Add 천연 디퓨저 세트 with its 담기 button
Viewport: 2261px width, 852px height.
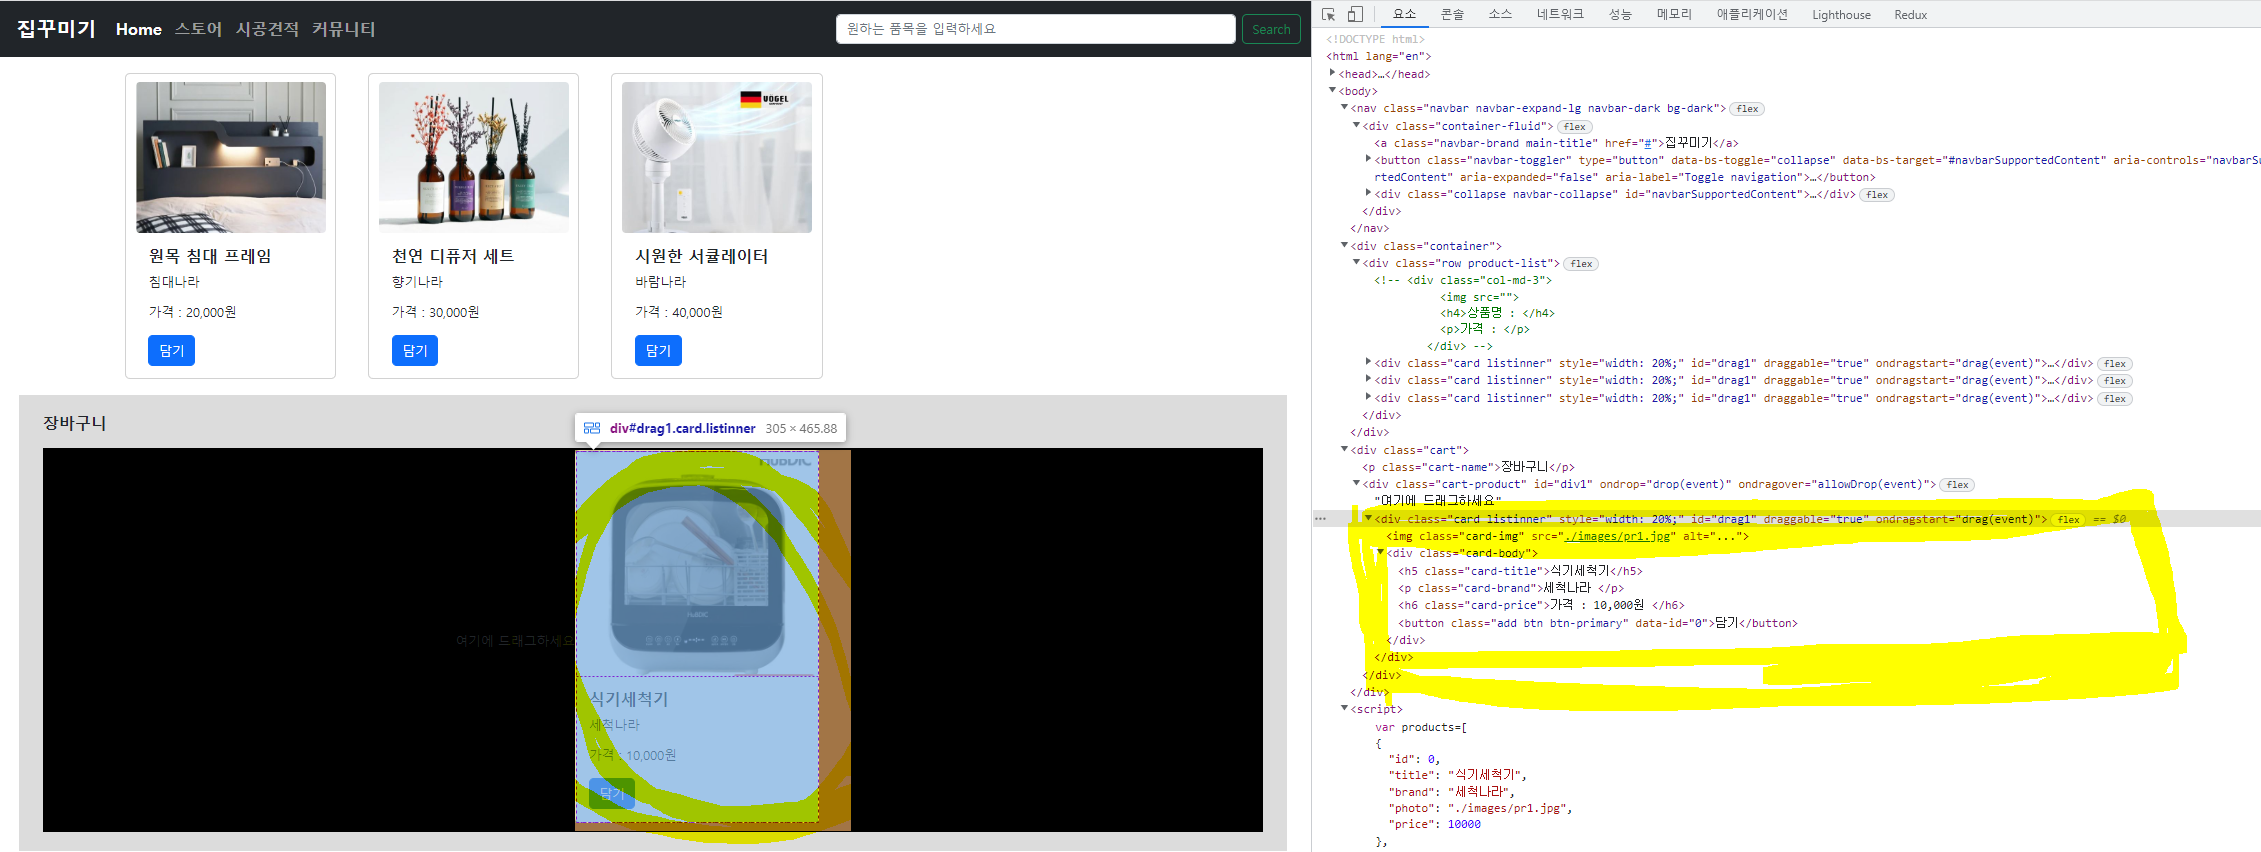(415, 351)
